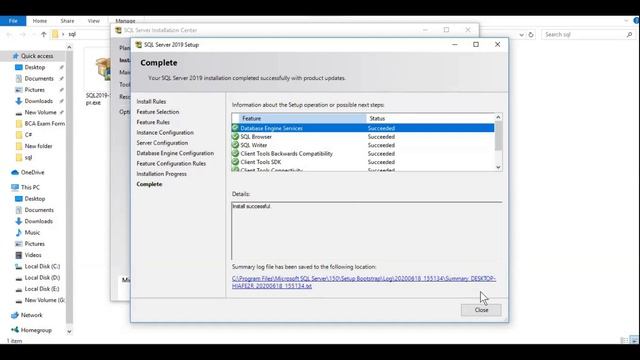Click SQL Server 2019 Setup title icon
The image size is (640, 360).
(138, 44)
